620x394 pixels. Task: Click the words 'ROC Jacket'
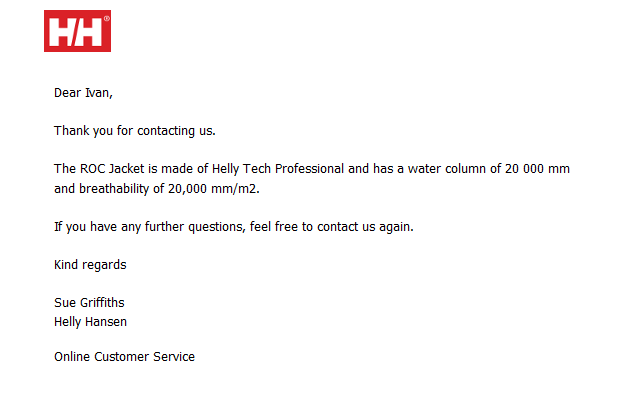(x=112, y=169)
